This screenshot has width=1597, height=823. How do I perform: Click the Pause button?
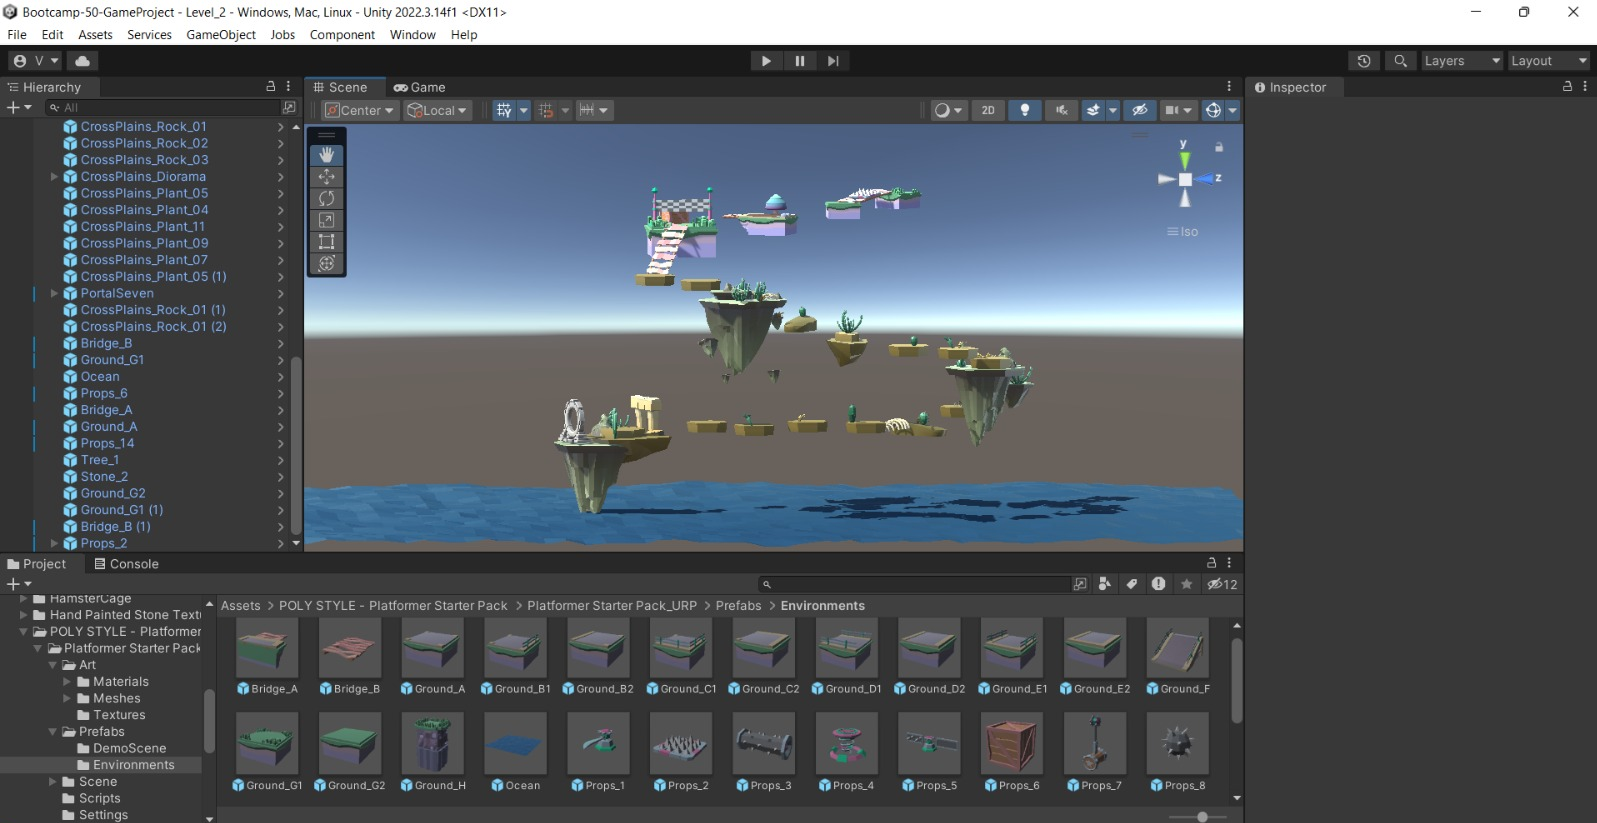pyautogui.click(x=799, y=61)
